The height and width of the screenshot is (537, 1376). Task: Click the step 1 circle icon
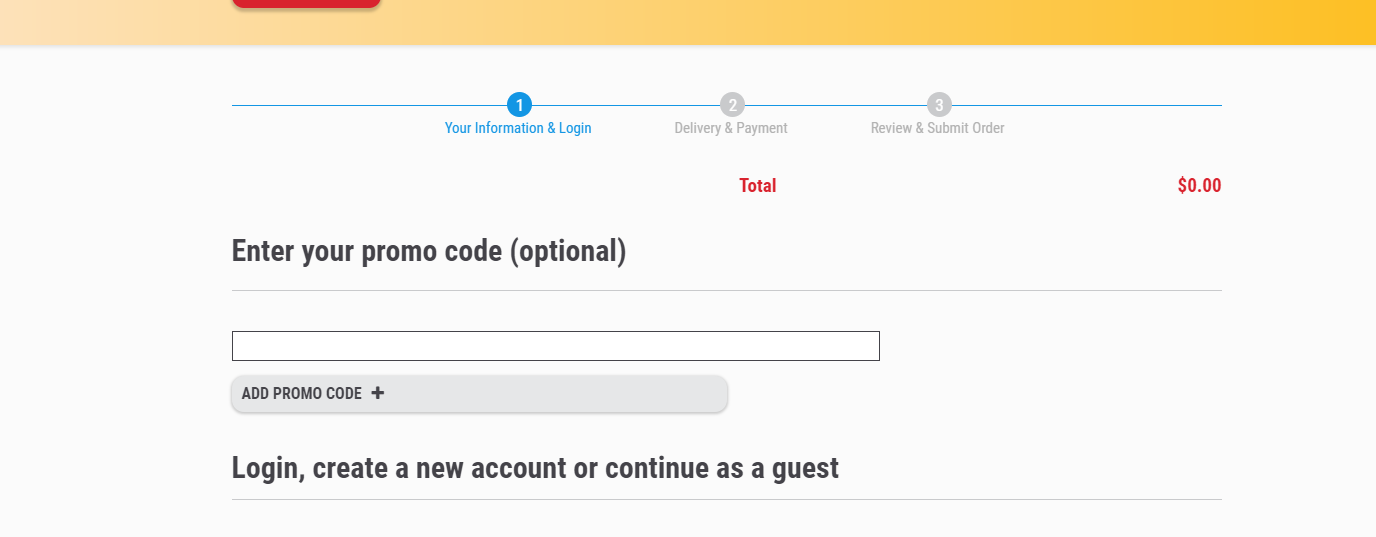pyautogui.click(x=519, y=105)
